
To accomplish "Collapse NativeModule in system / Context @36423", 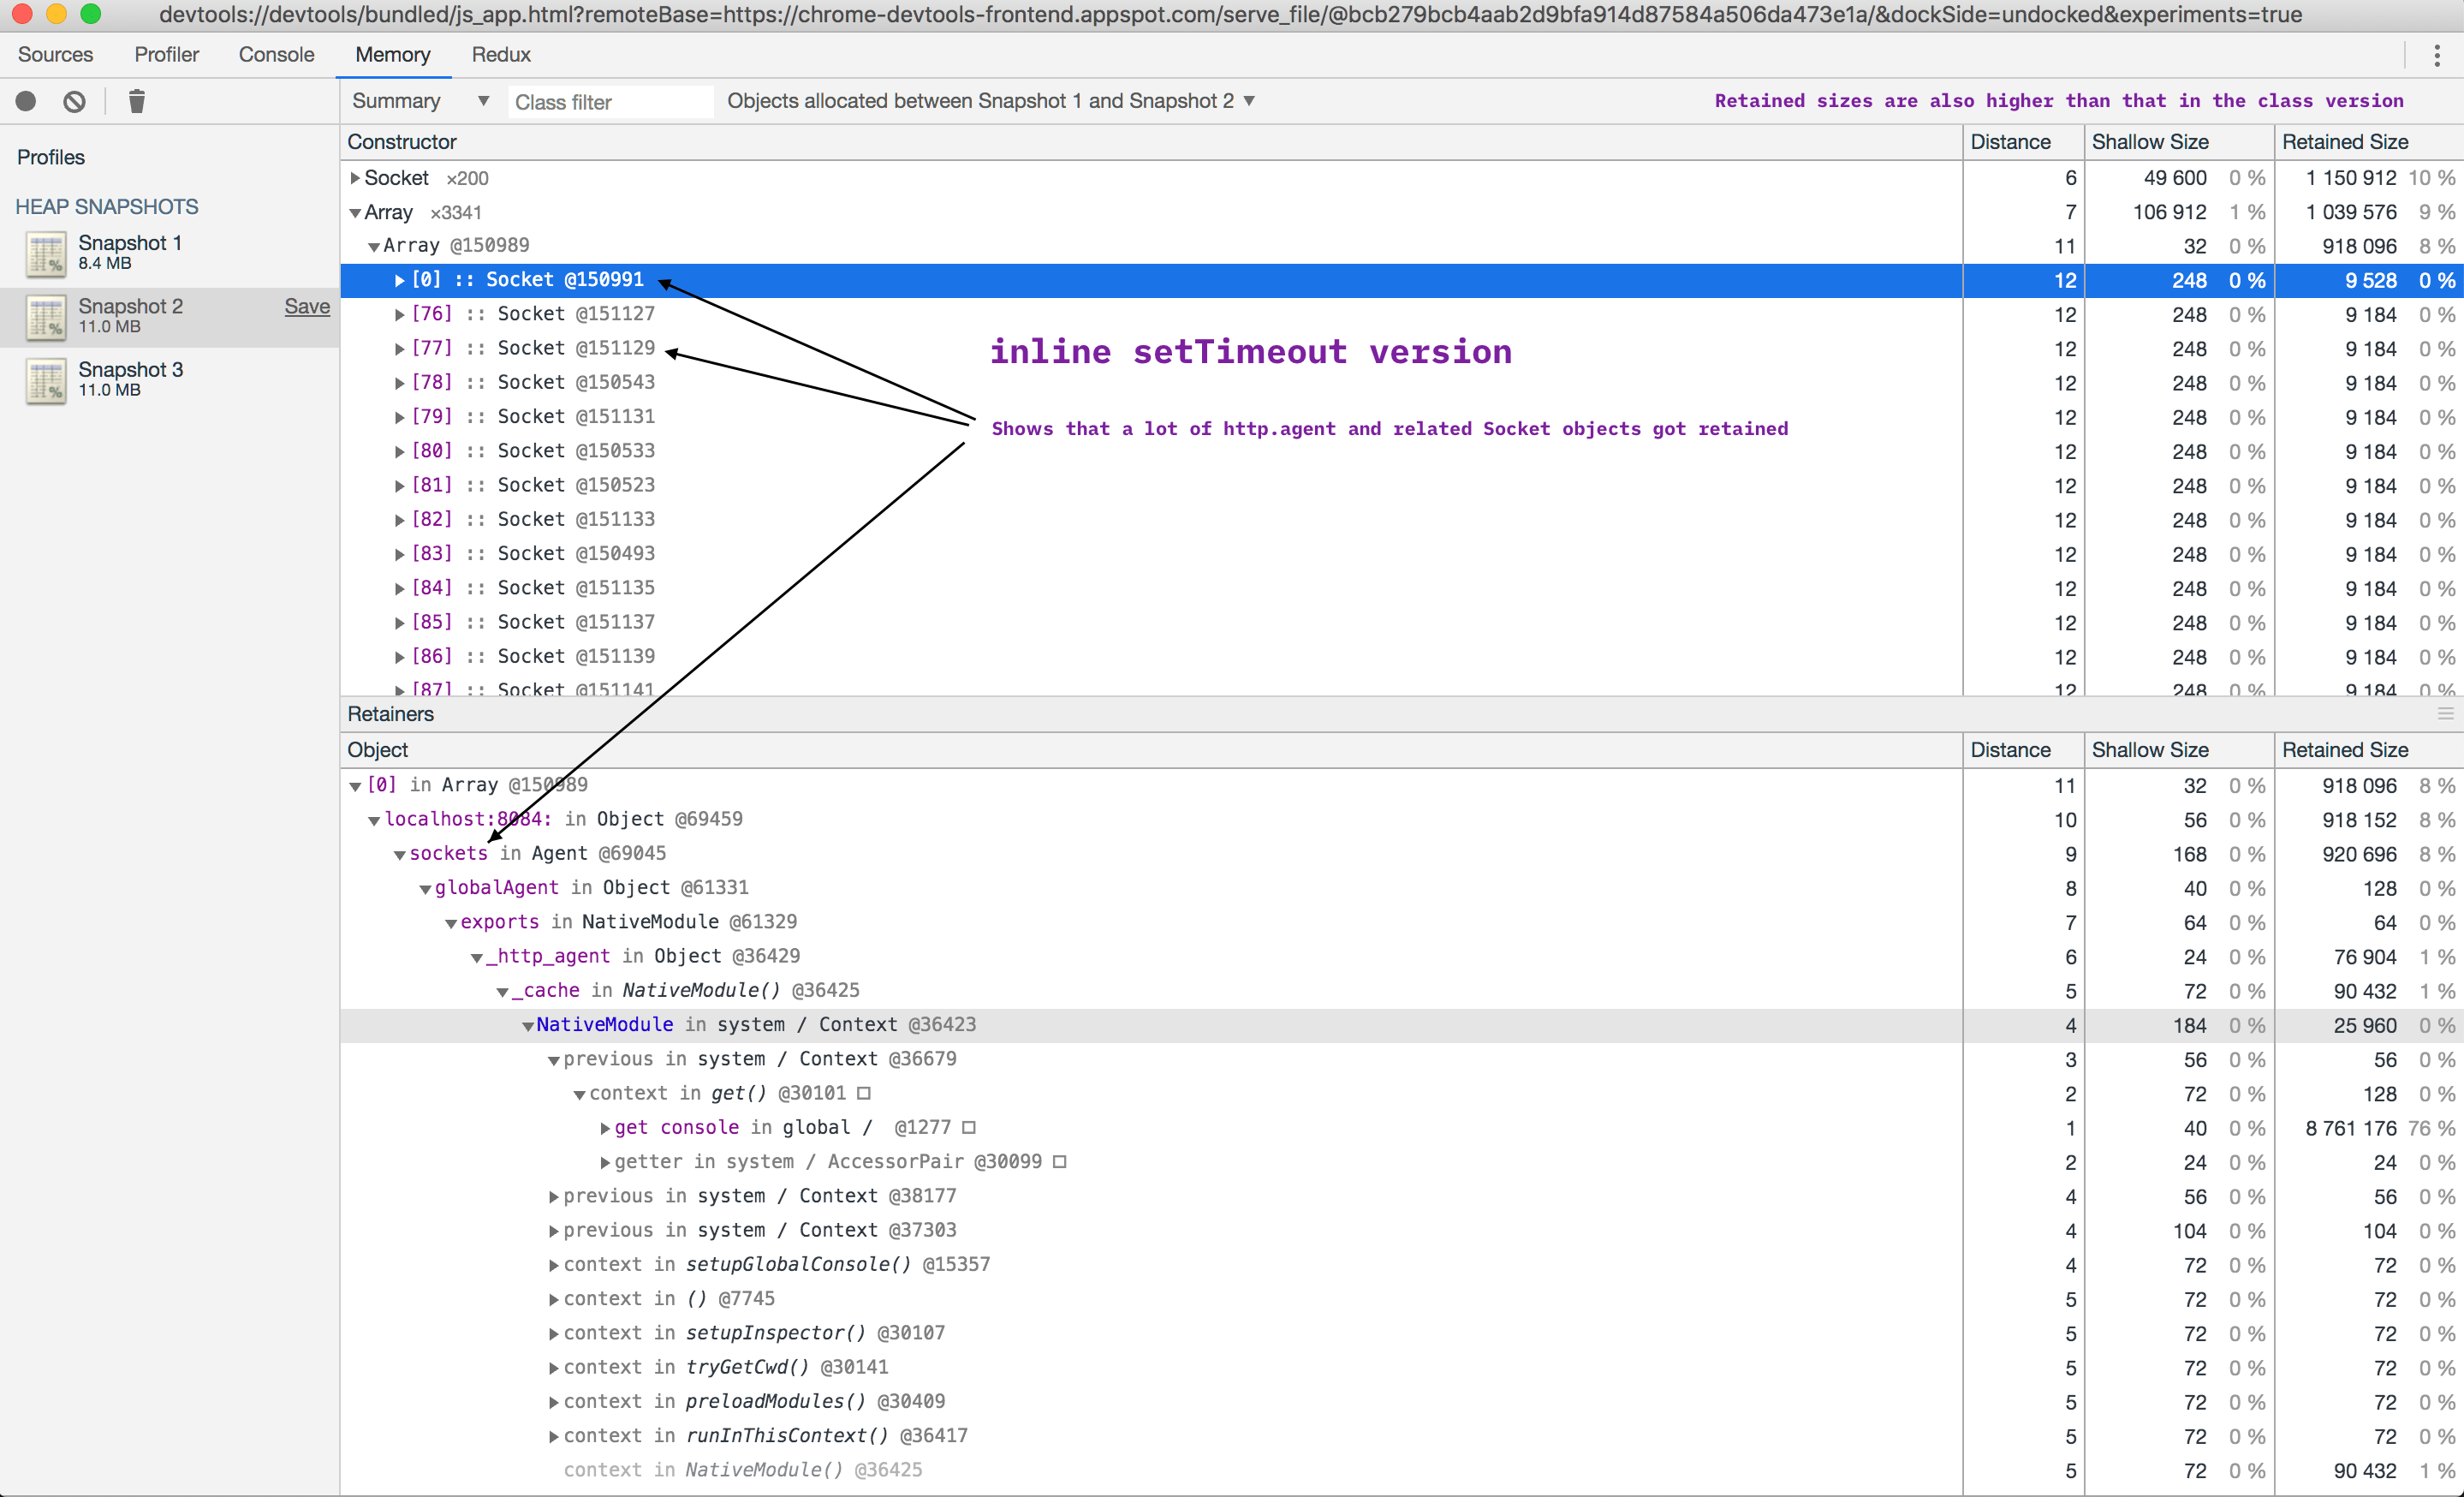I will 527,1025.
